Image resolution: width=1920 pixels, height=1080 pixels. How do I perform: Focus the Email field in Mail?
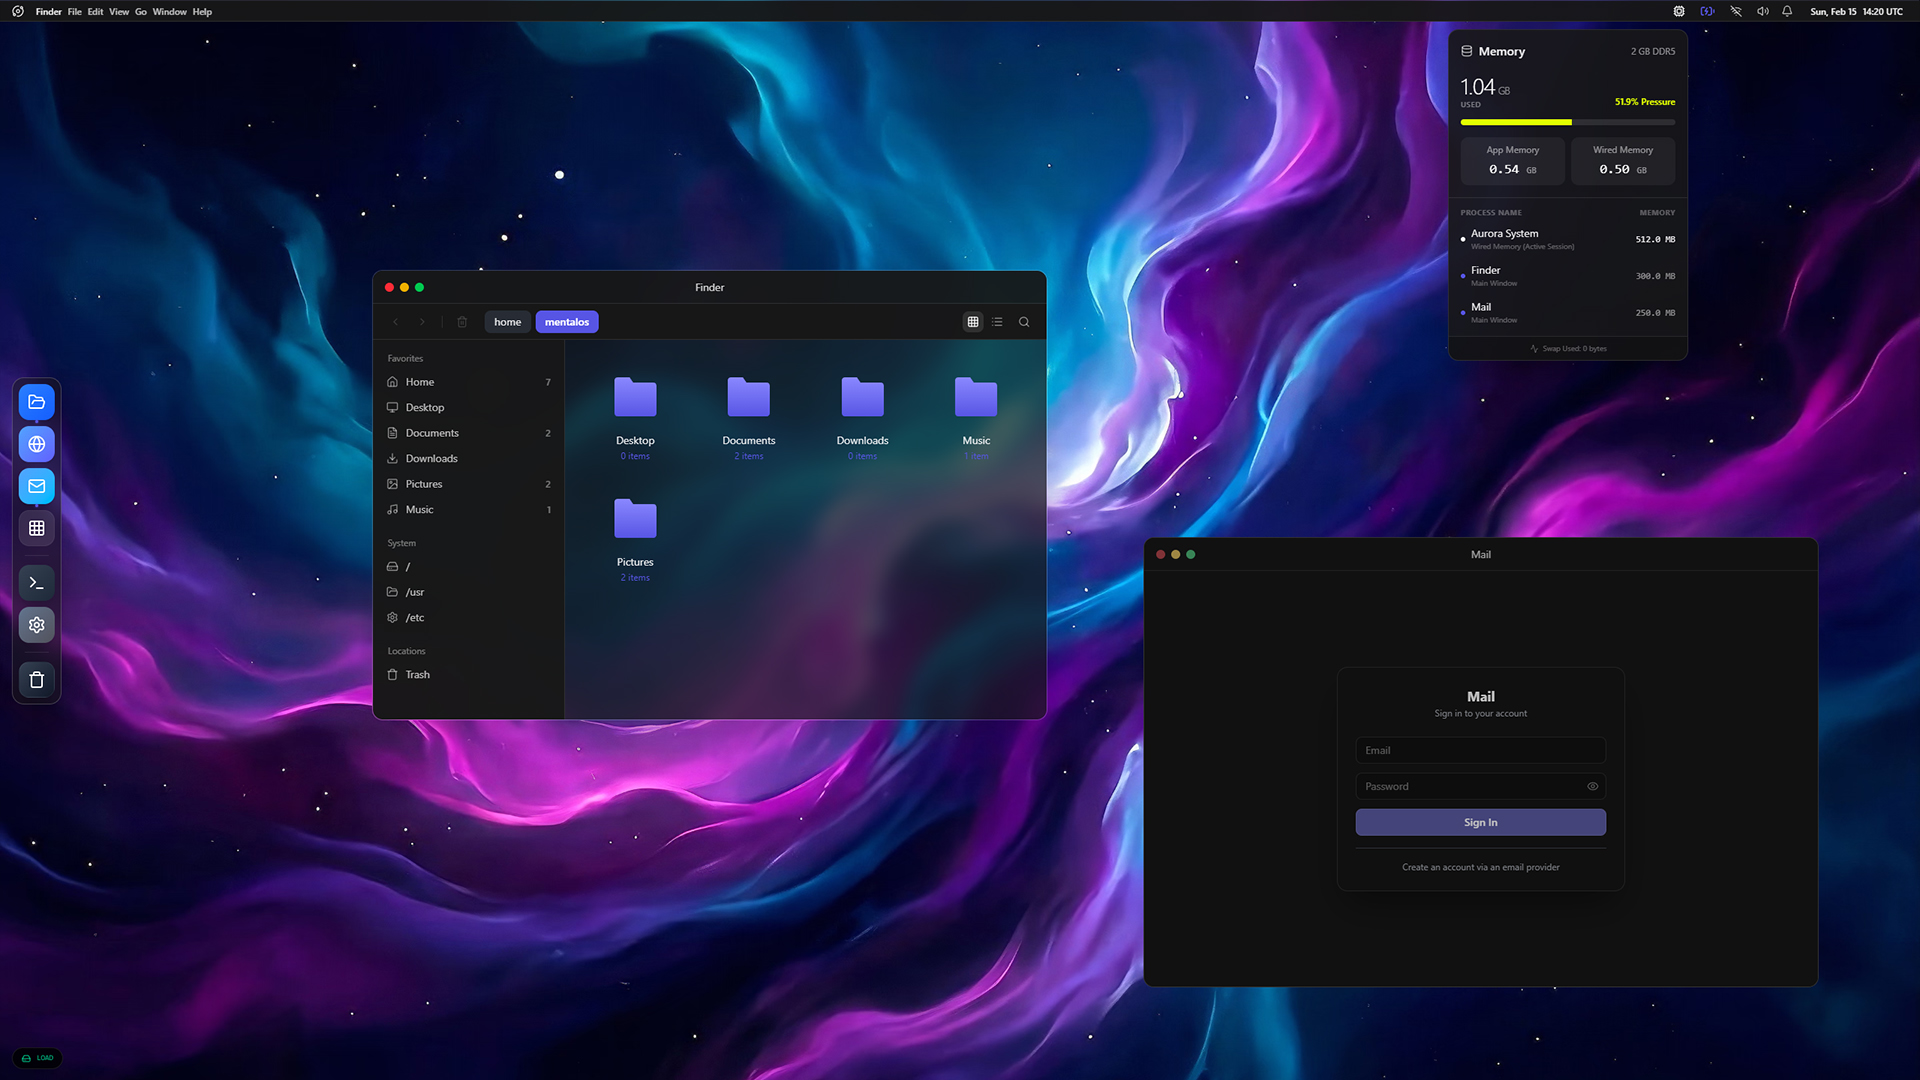click(1481, 750)
